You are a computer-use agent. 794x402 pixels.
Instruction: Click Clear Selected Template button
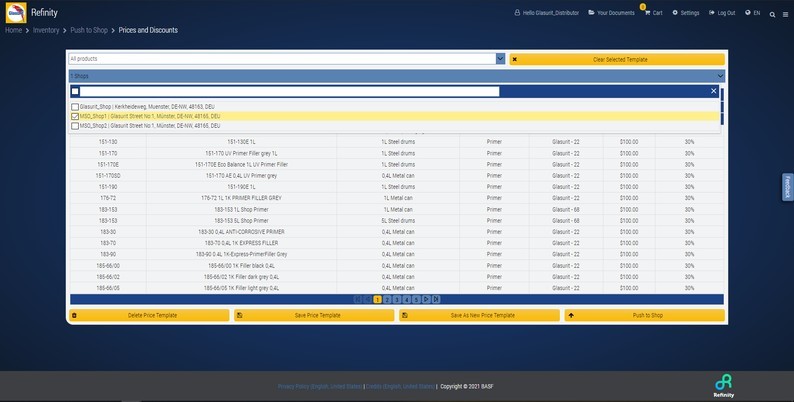pos(617,59)
